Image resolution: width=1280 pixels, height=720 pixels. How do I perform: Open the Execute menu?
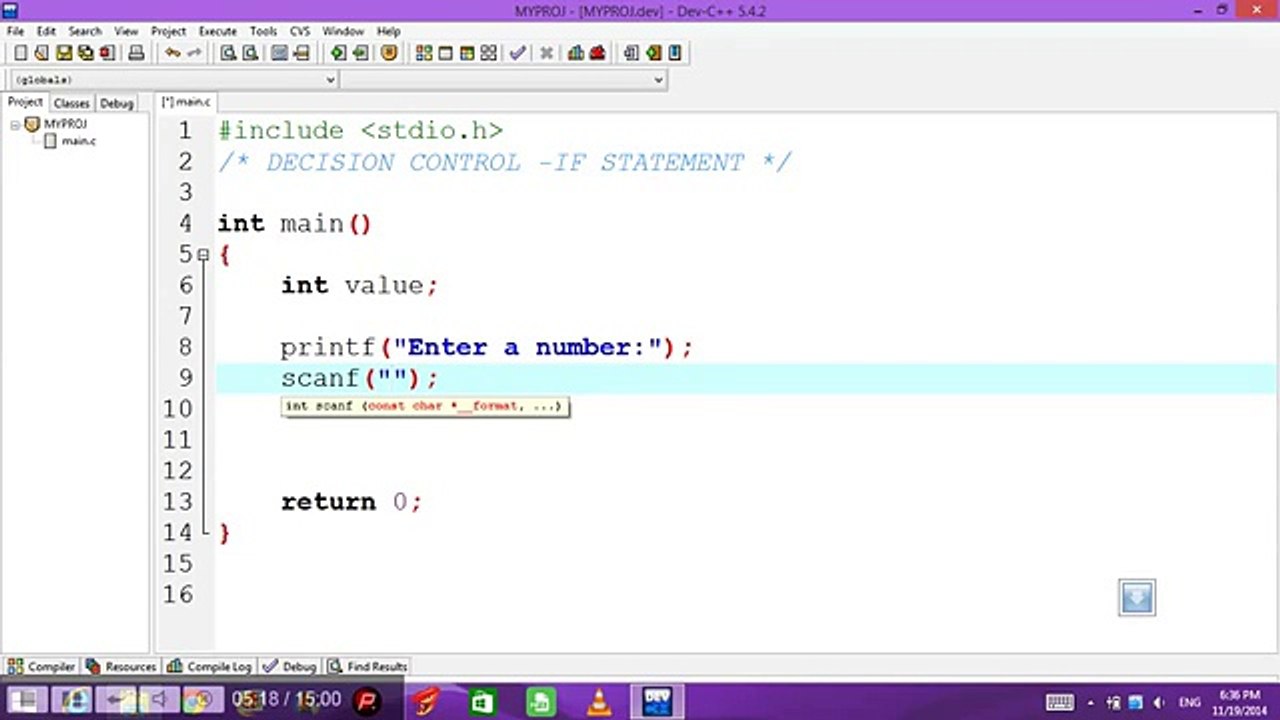(x=218, y=31)
